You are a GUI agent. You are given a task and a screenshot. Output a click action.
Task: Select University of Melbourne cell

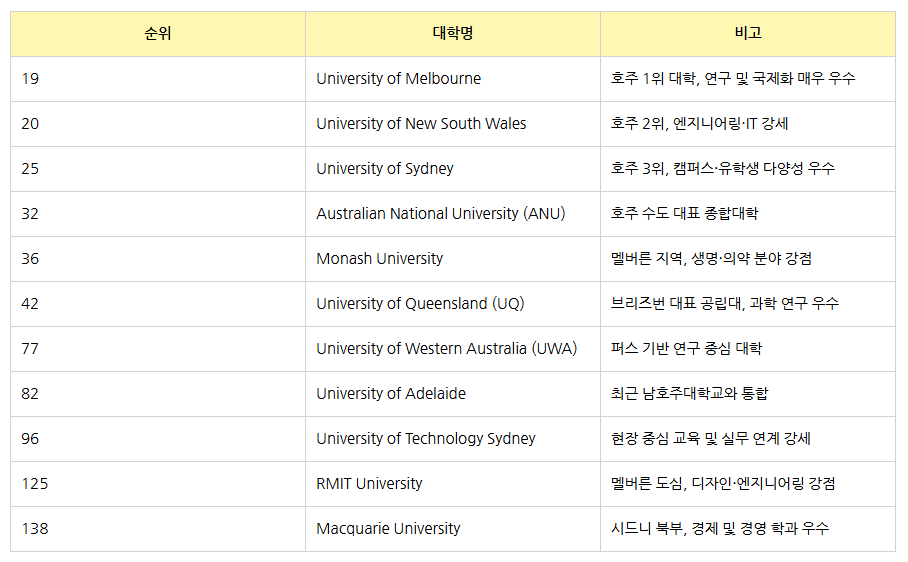pyautogui.click(x=453, y=79)
